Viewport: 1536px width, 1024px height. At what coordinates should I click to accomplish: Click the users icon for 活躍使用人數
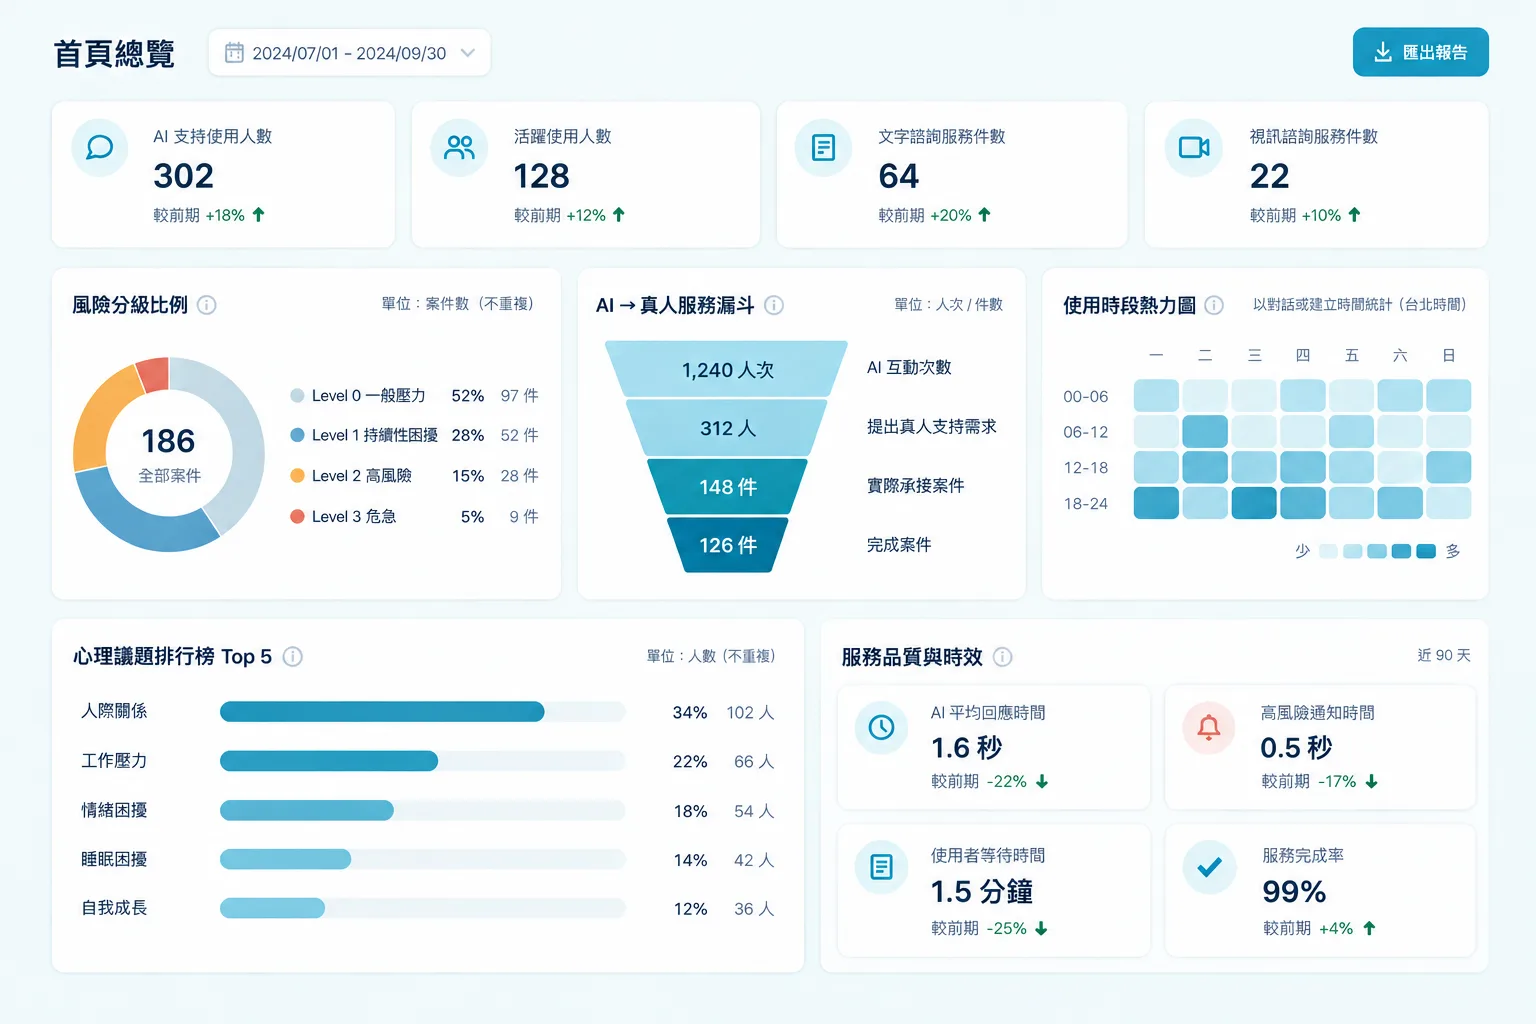click(460, 148)
